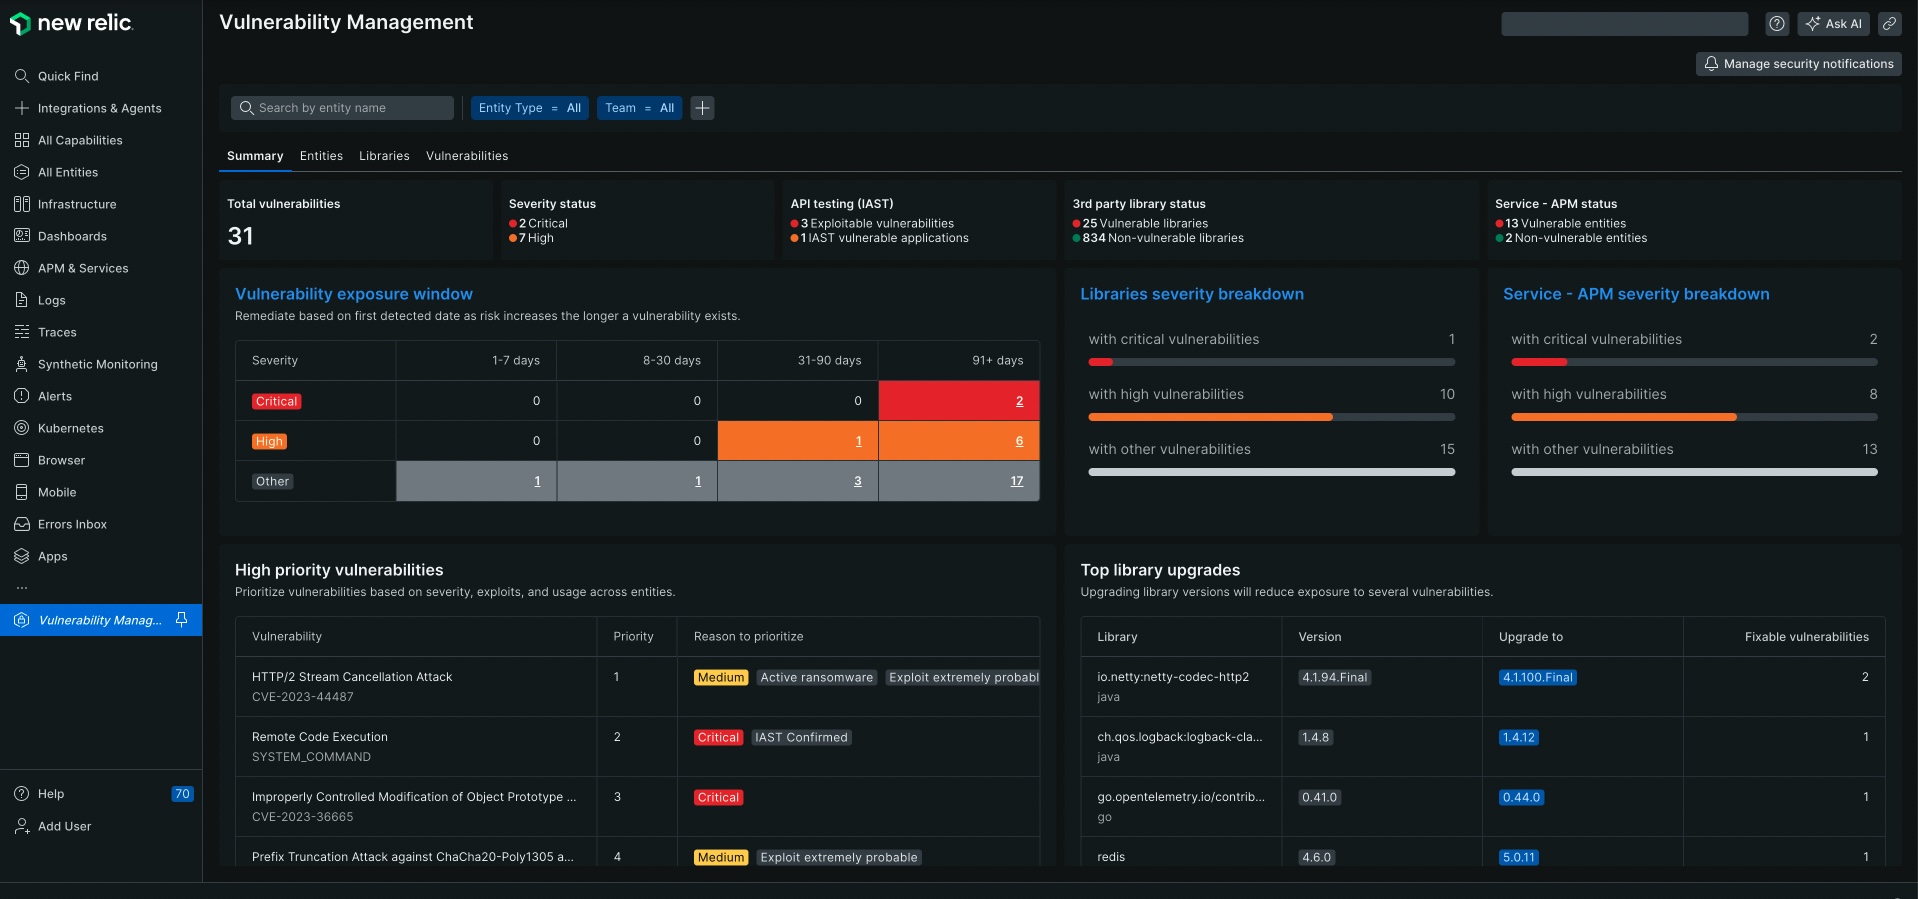Open Kubernetes icon in sidebar

pos(22,428)
